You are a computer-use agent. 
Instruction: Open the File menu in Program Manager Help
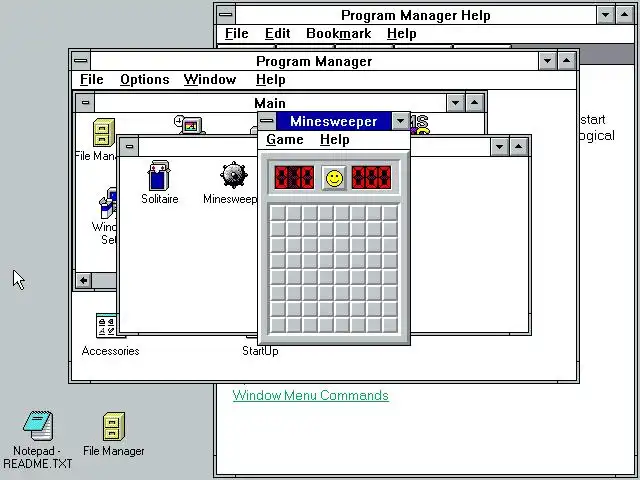[x=237, y=33]
